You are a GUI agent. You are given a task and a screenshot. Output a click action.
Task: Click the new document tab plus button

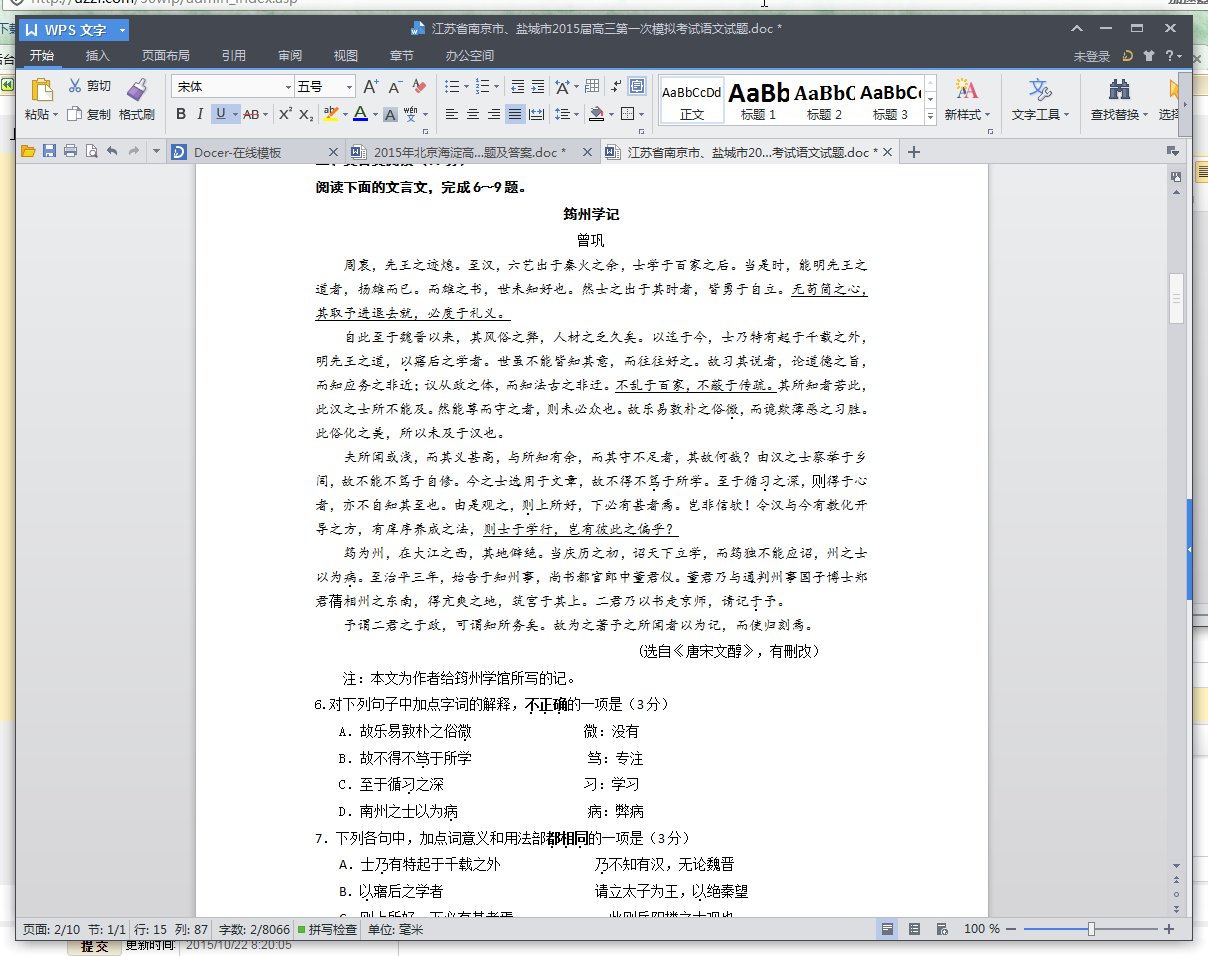point(912,152)
